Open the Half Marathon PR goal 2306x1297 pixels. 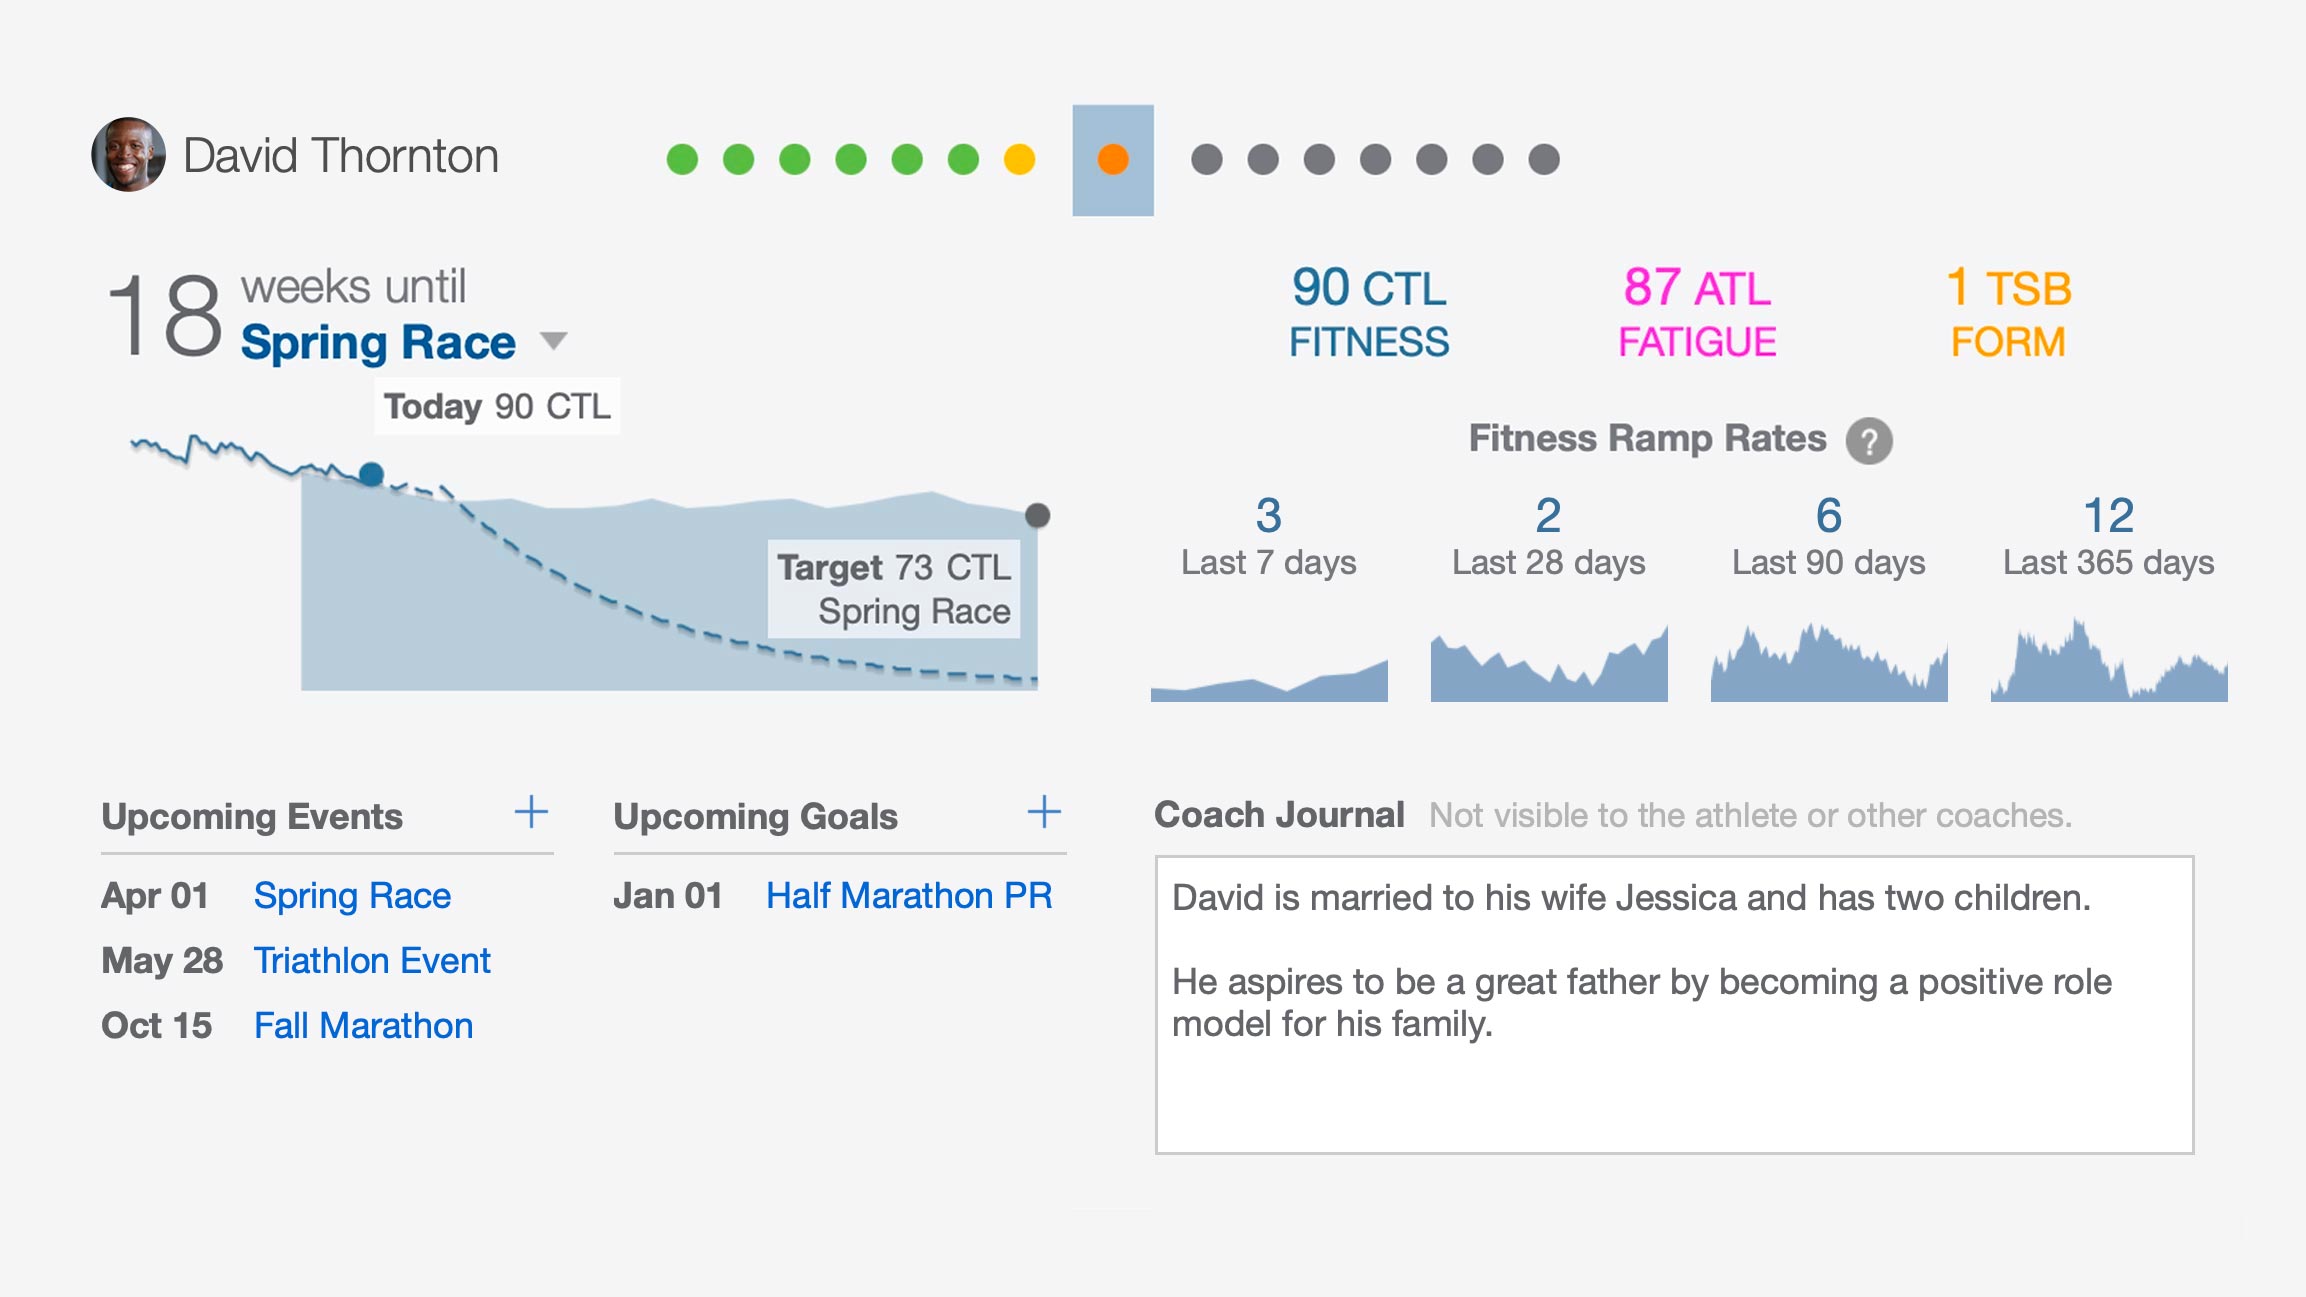(909, 896)
